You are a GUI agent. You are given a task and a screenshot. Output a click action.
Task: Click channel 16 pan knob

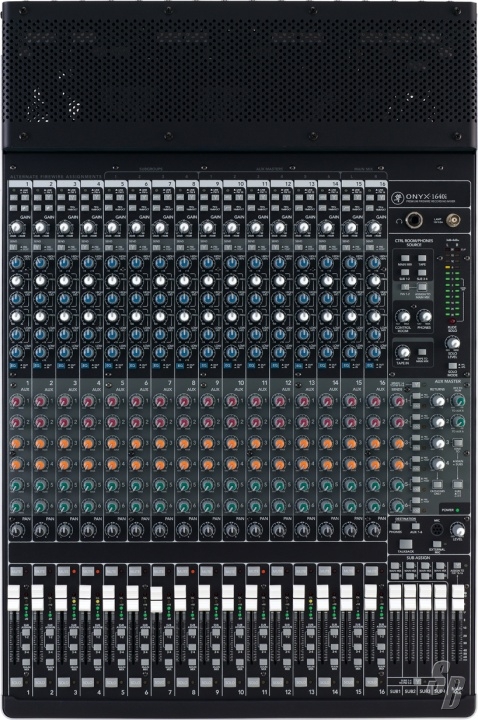pyautogui.click(x=375, y=530)
